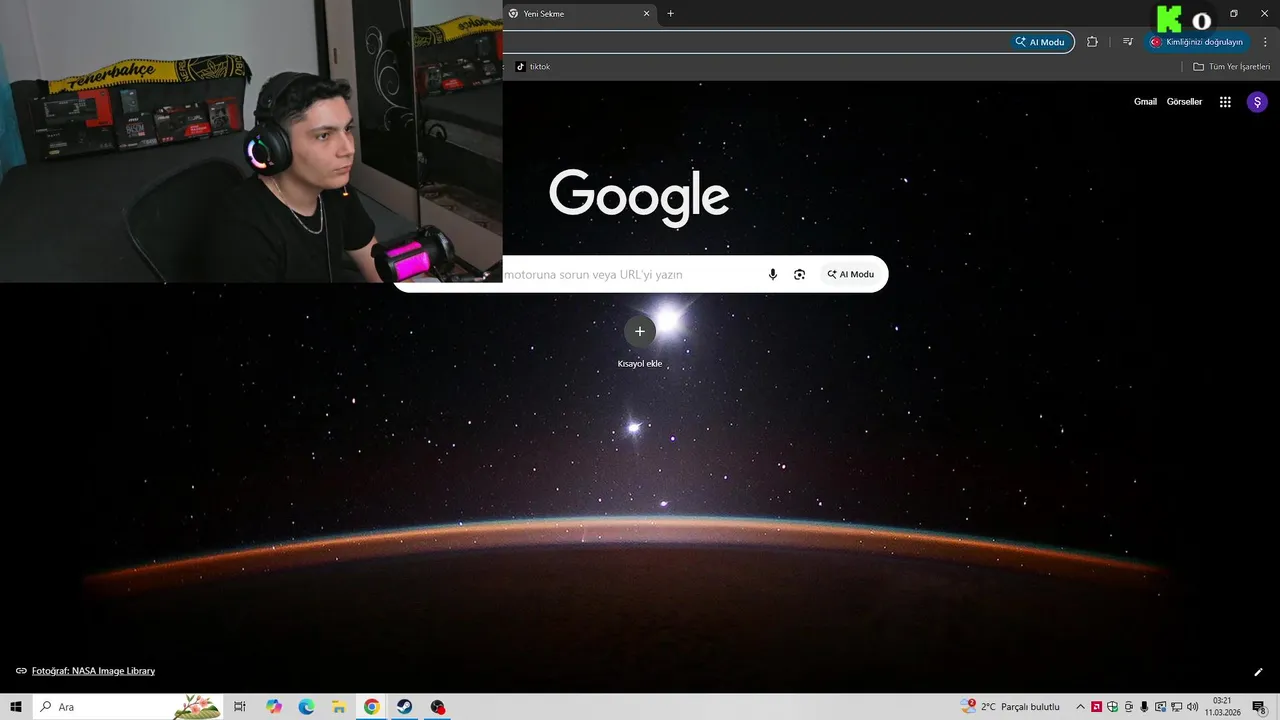1280x720 pixels.
Task: Switch to Chrome on the taskbar
Action: (x=371, y=707)
